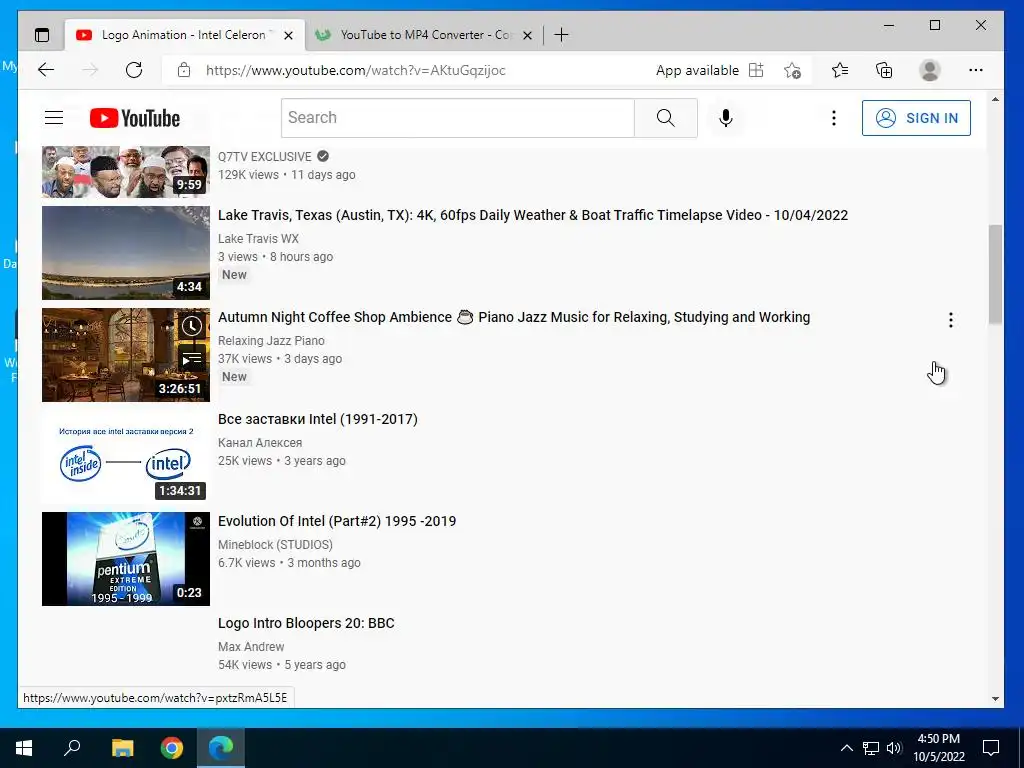Show hidden system tray icons

[846, 748]
